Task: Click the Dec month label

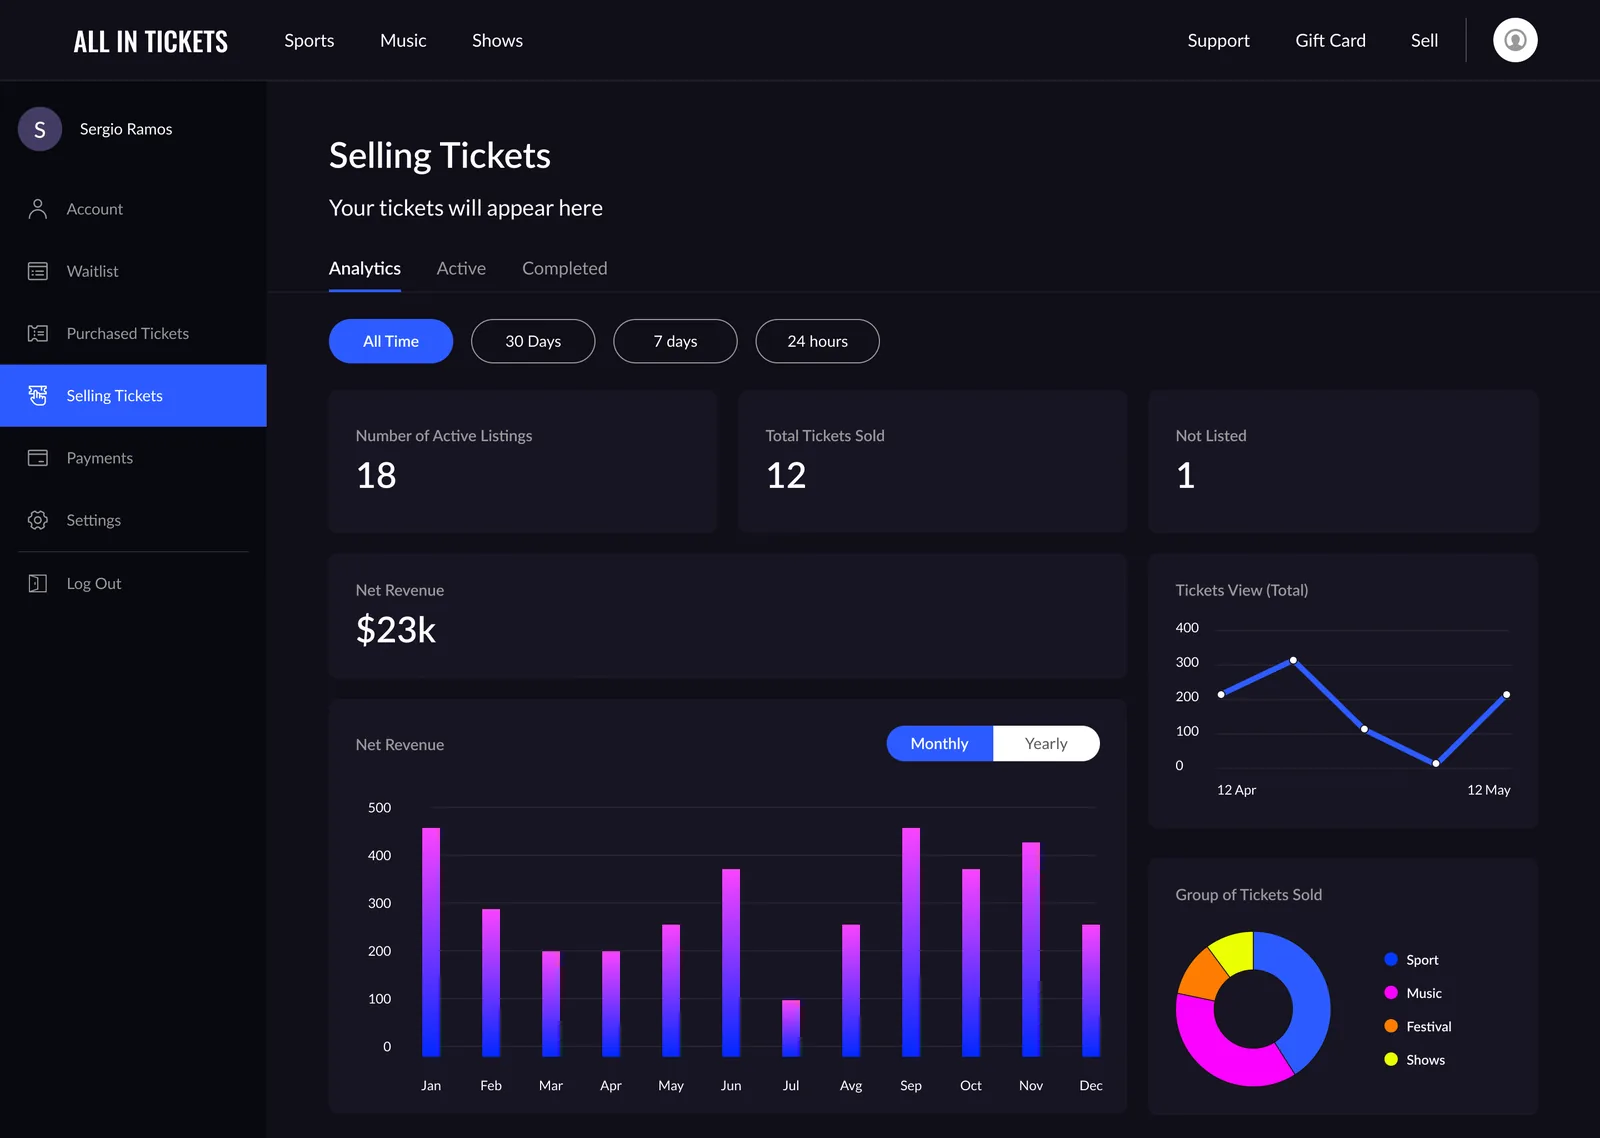Action: pyautogui.click(x=1091, y=1086)
